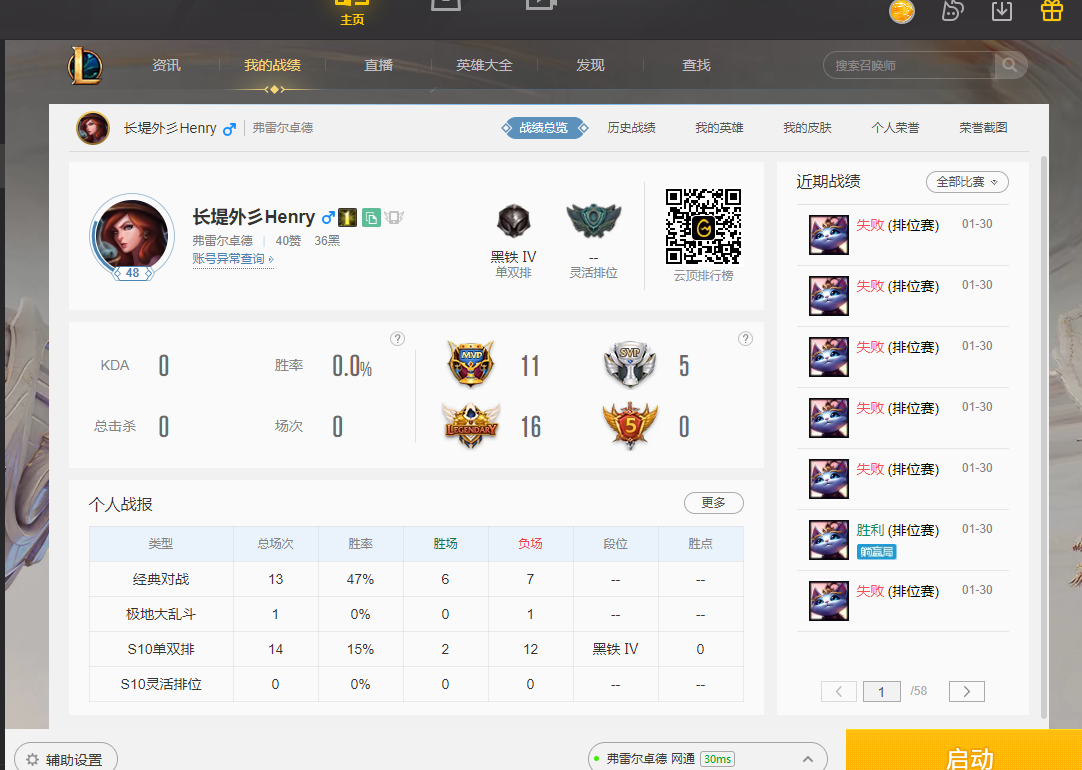
Task: Click the mascot icon in top bar
Action: pos(952,10)
